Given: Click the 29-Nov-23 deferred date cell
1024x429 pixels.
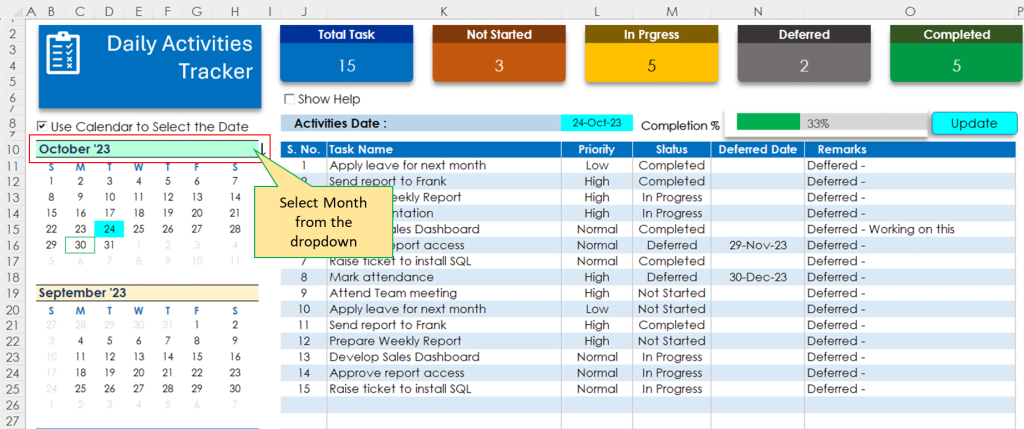Looking at the screenshot, I should (758, 246).
